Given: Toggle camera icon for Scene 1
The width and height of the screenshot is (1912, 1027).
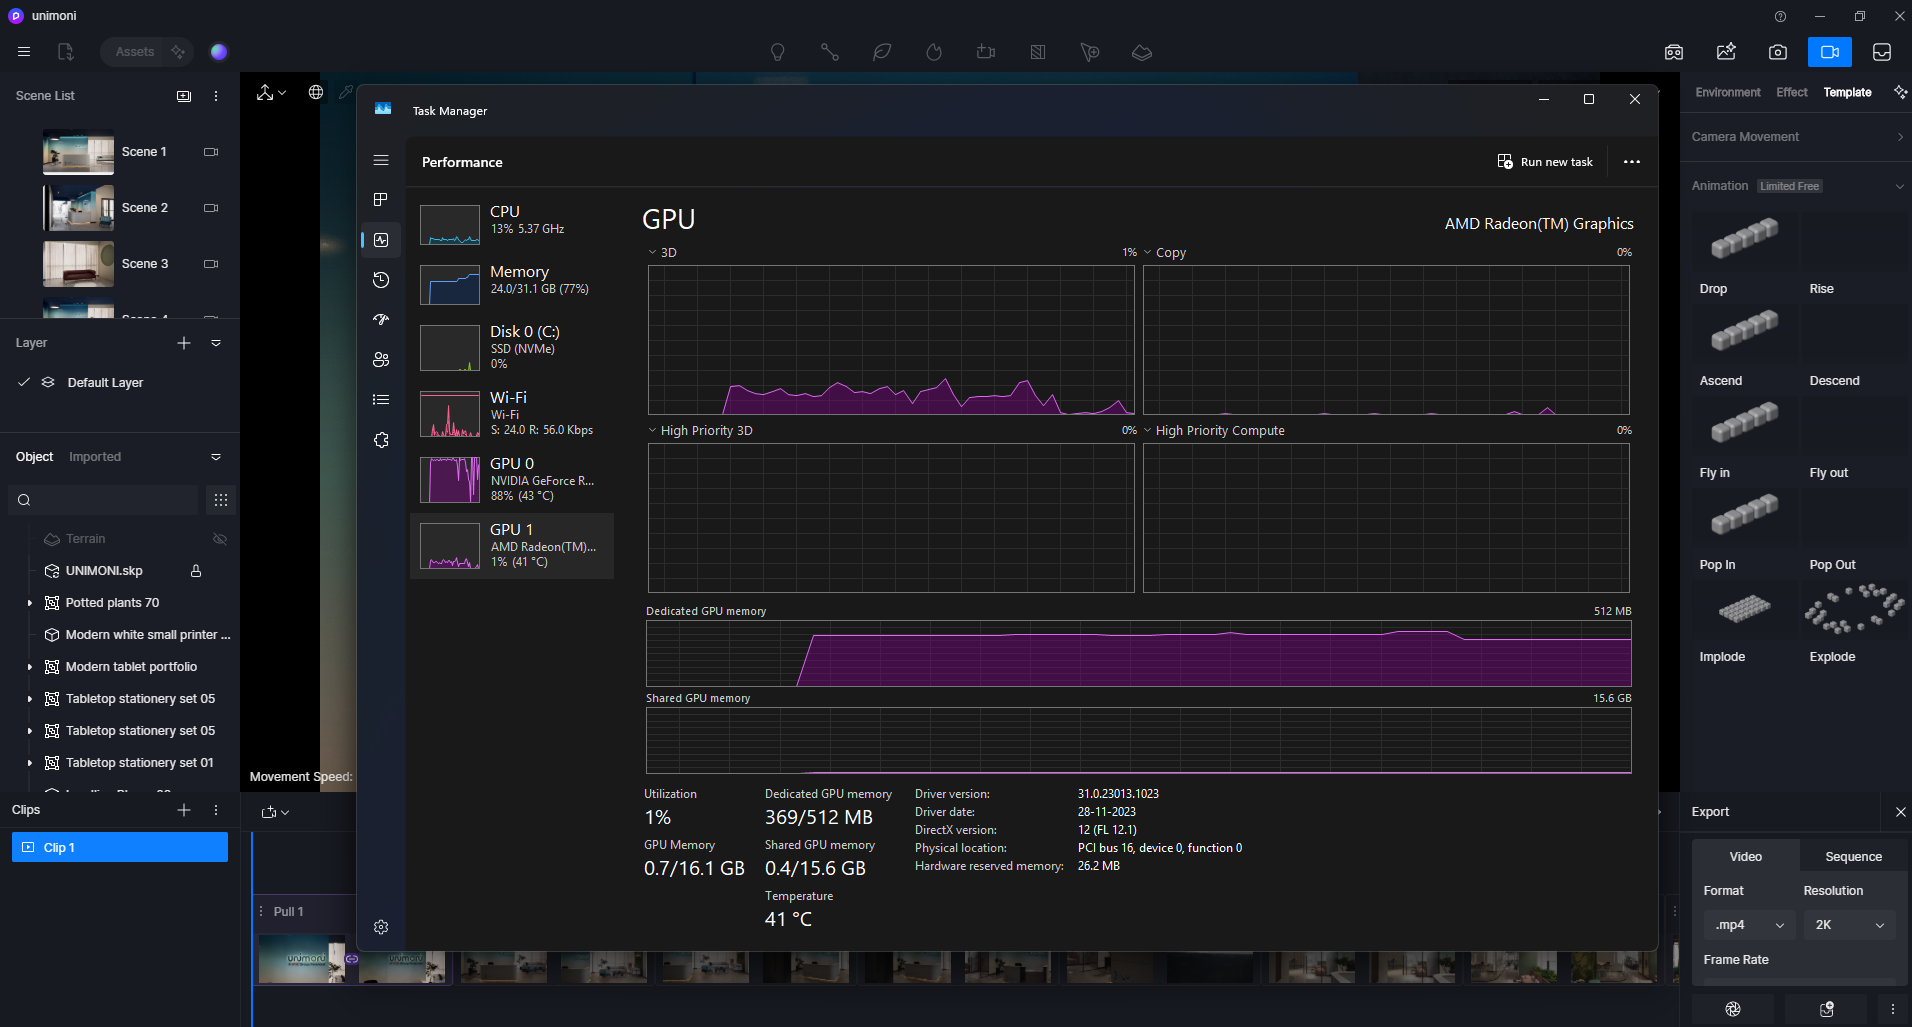Looking at the screenshot, I should [x=211, y=152].
